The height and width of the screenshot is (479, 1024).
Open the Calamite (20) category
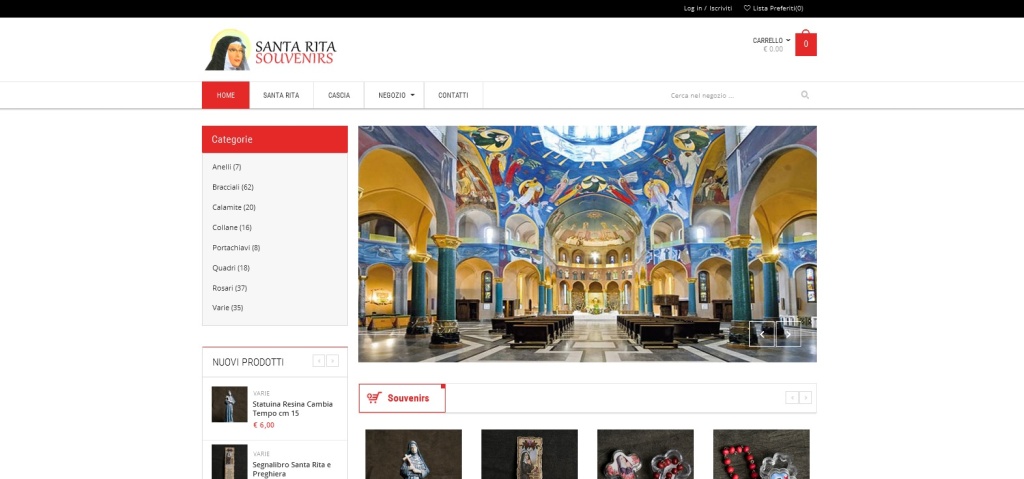point(234,207)
